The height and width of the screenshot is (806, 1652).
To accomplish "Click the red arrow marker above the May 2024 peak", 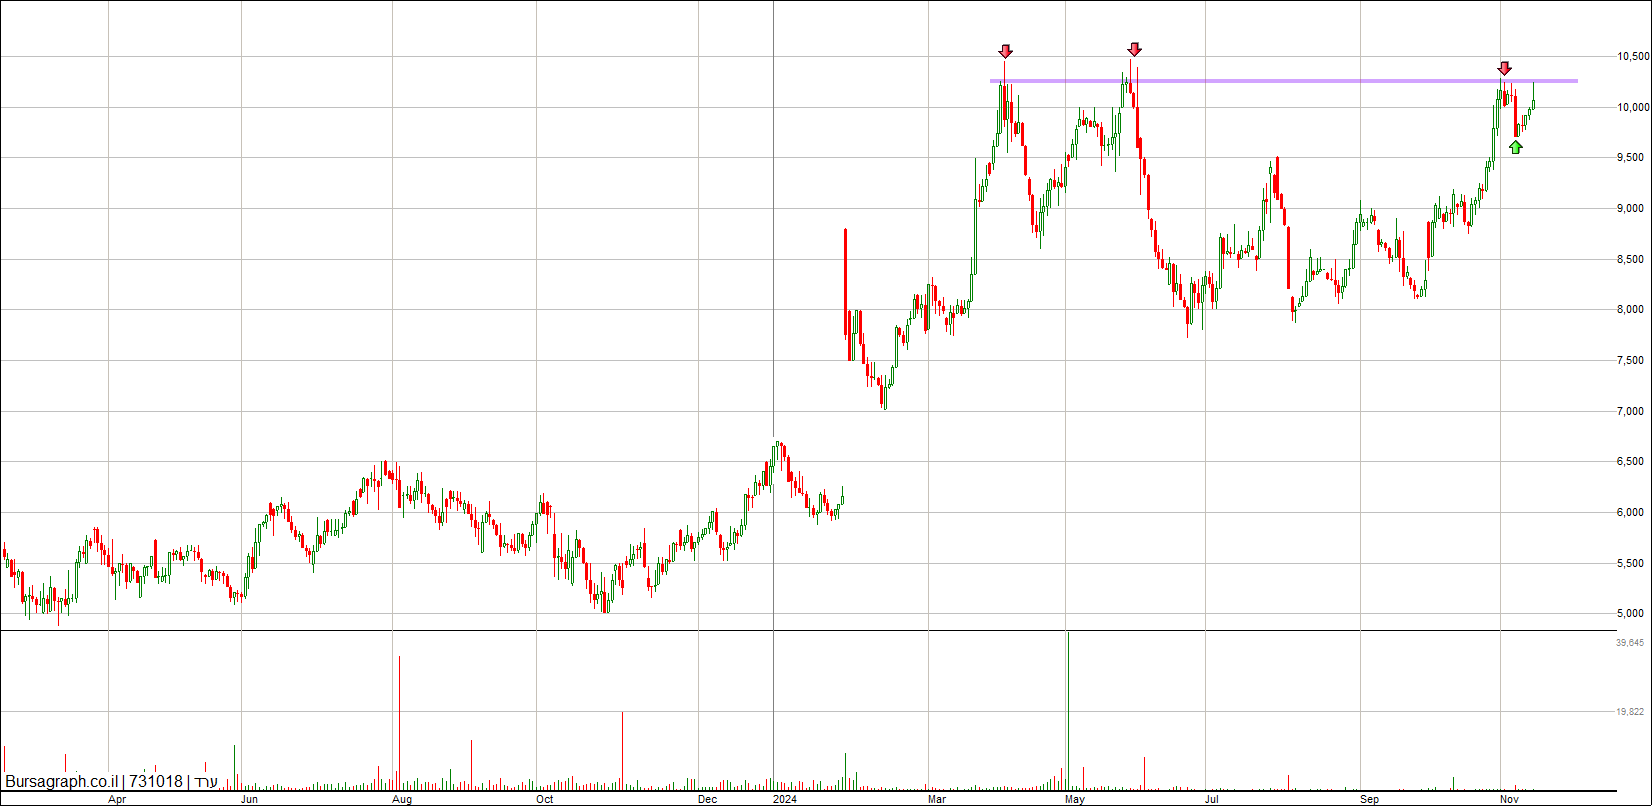I will click(x=1134, y=49).
